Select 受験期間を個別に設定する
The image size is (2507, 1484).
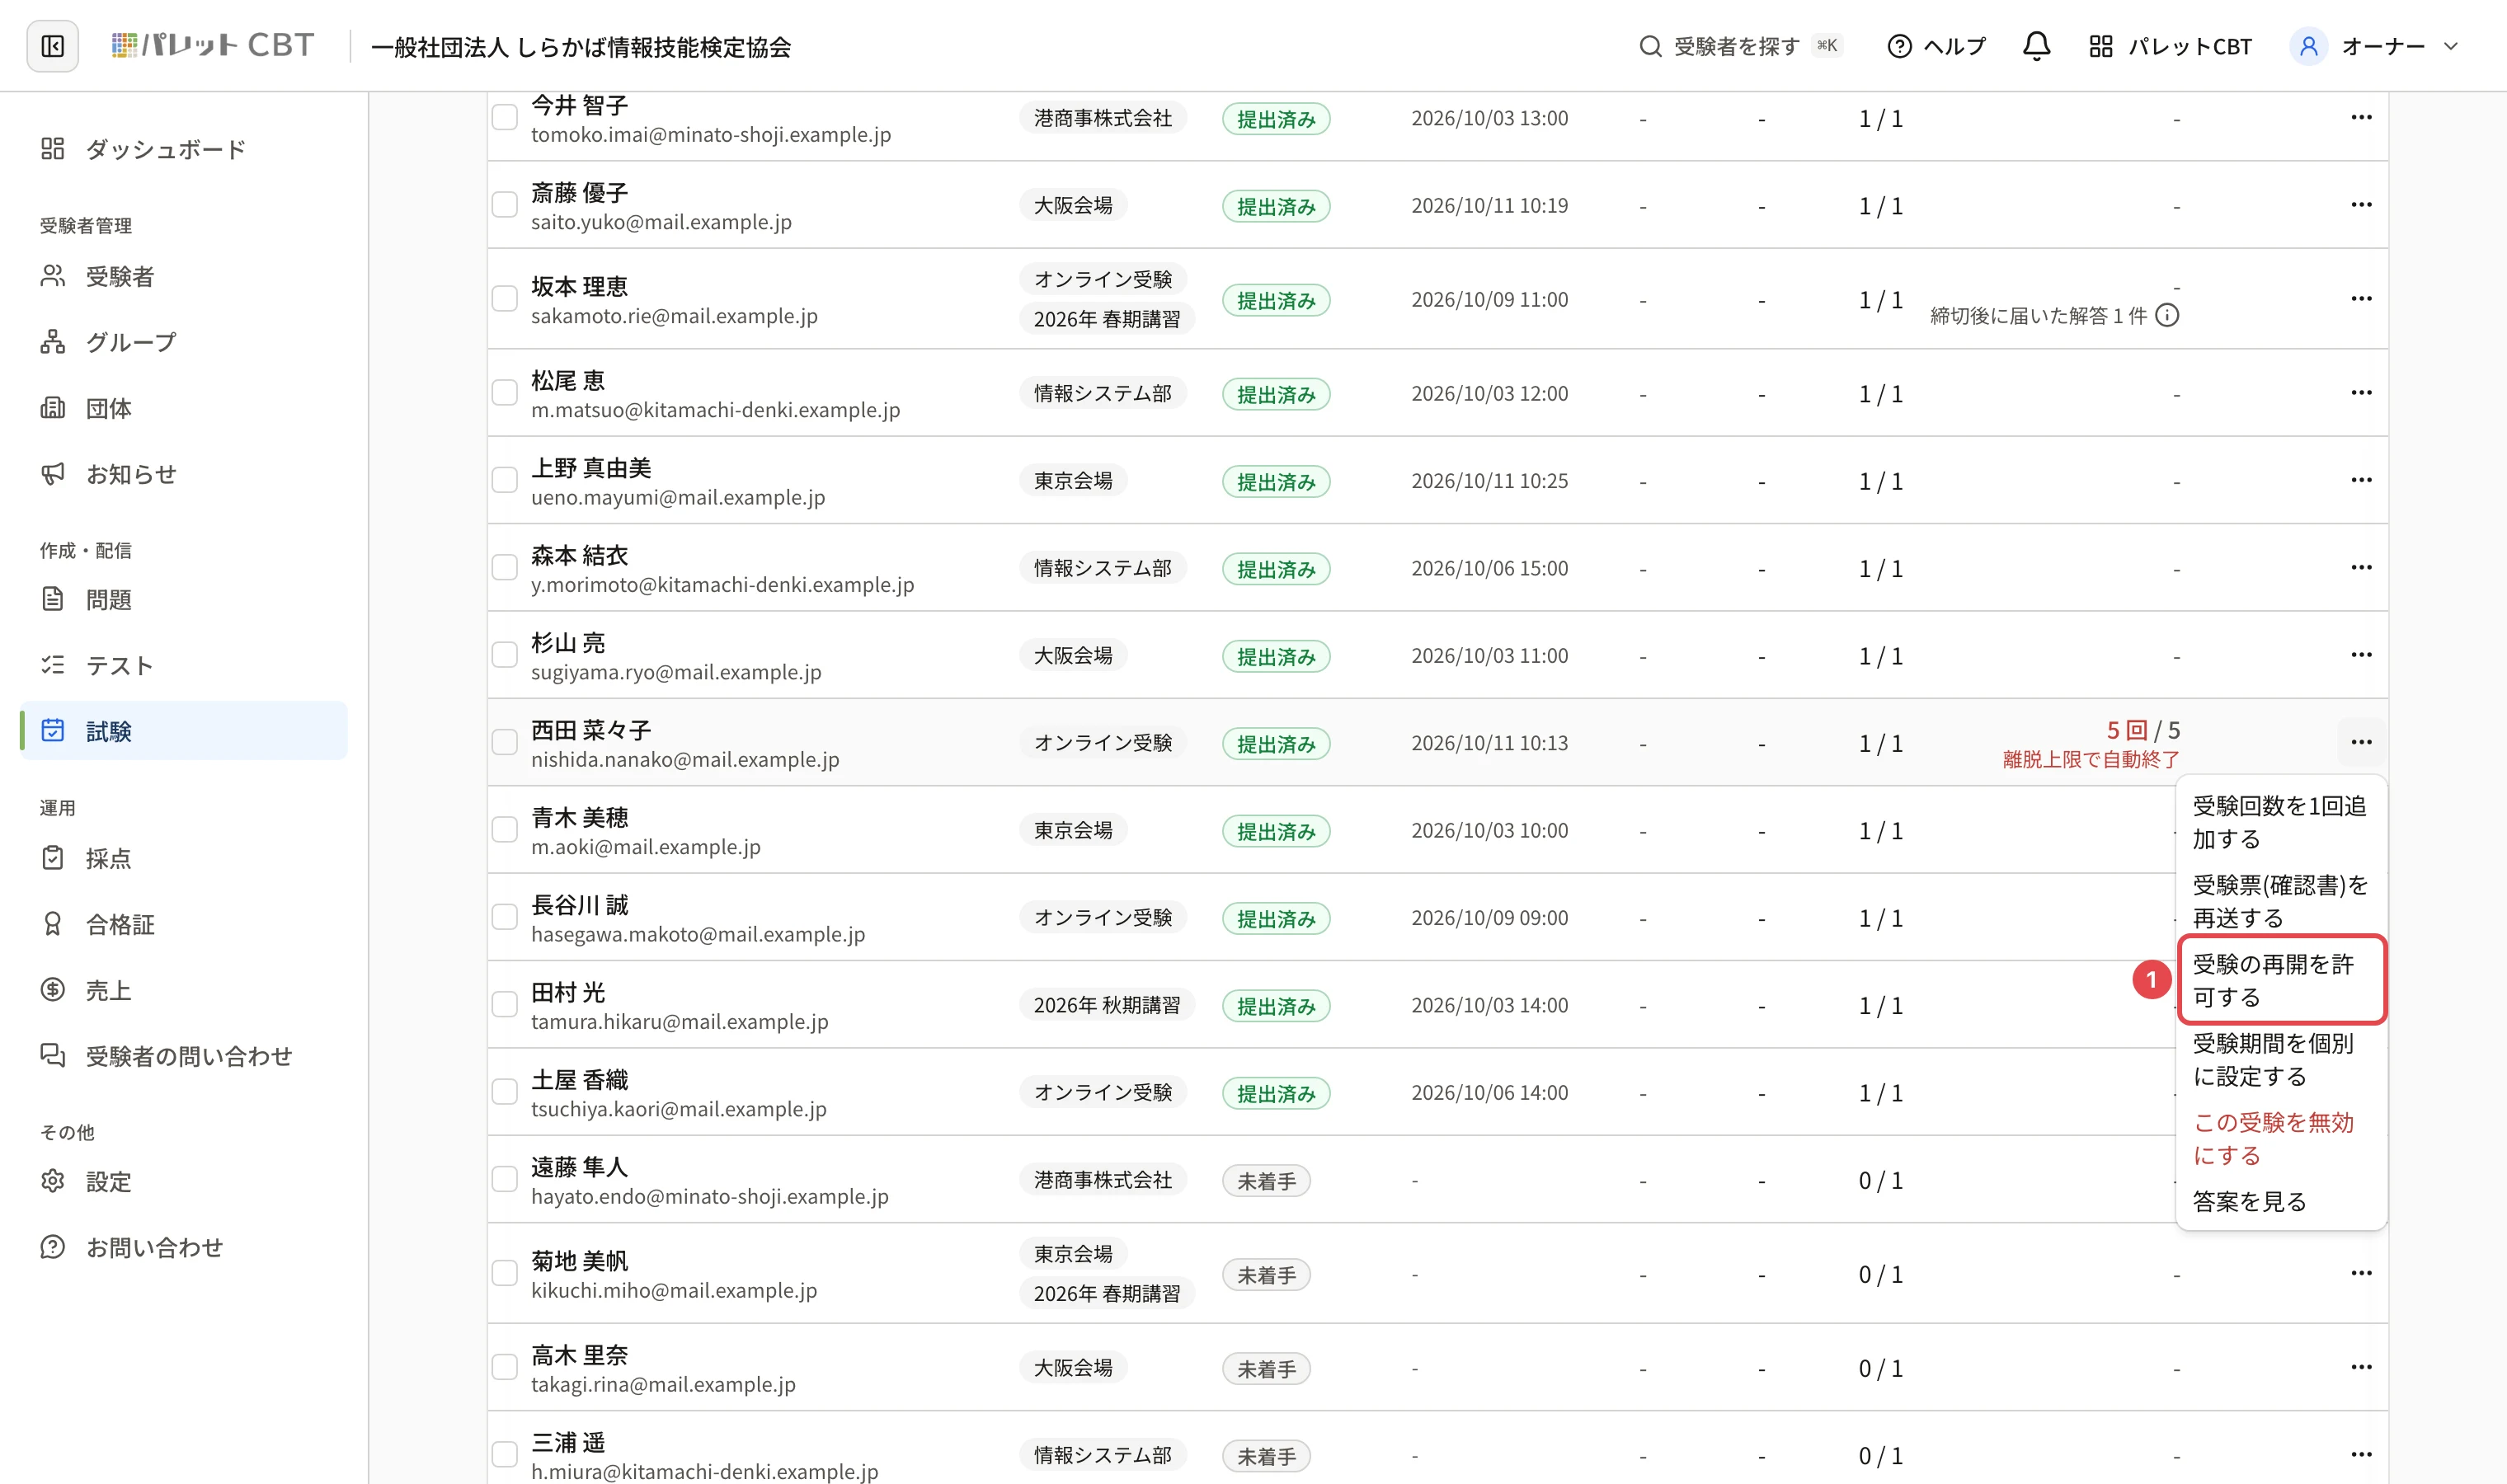[x=2281, y=1059]
